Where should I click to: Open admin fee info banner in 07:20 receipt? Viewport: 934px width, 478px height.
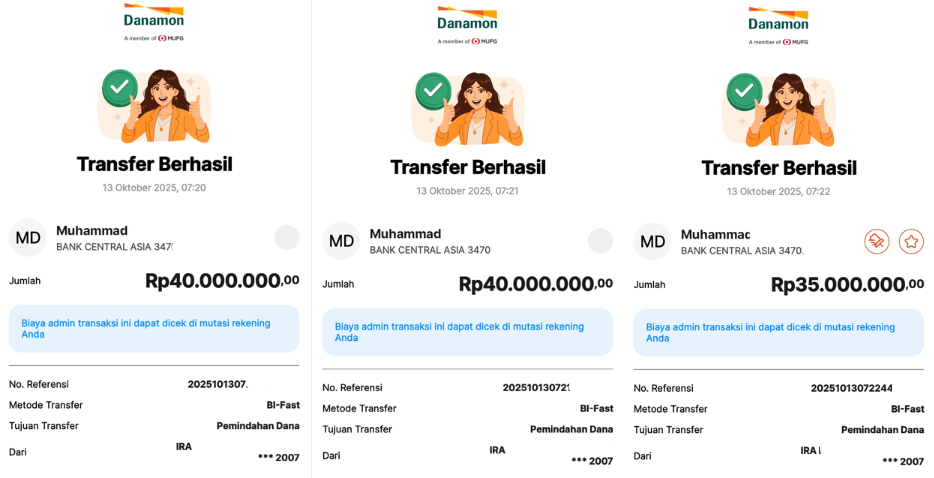coord(154,329)
